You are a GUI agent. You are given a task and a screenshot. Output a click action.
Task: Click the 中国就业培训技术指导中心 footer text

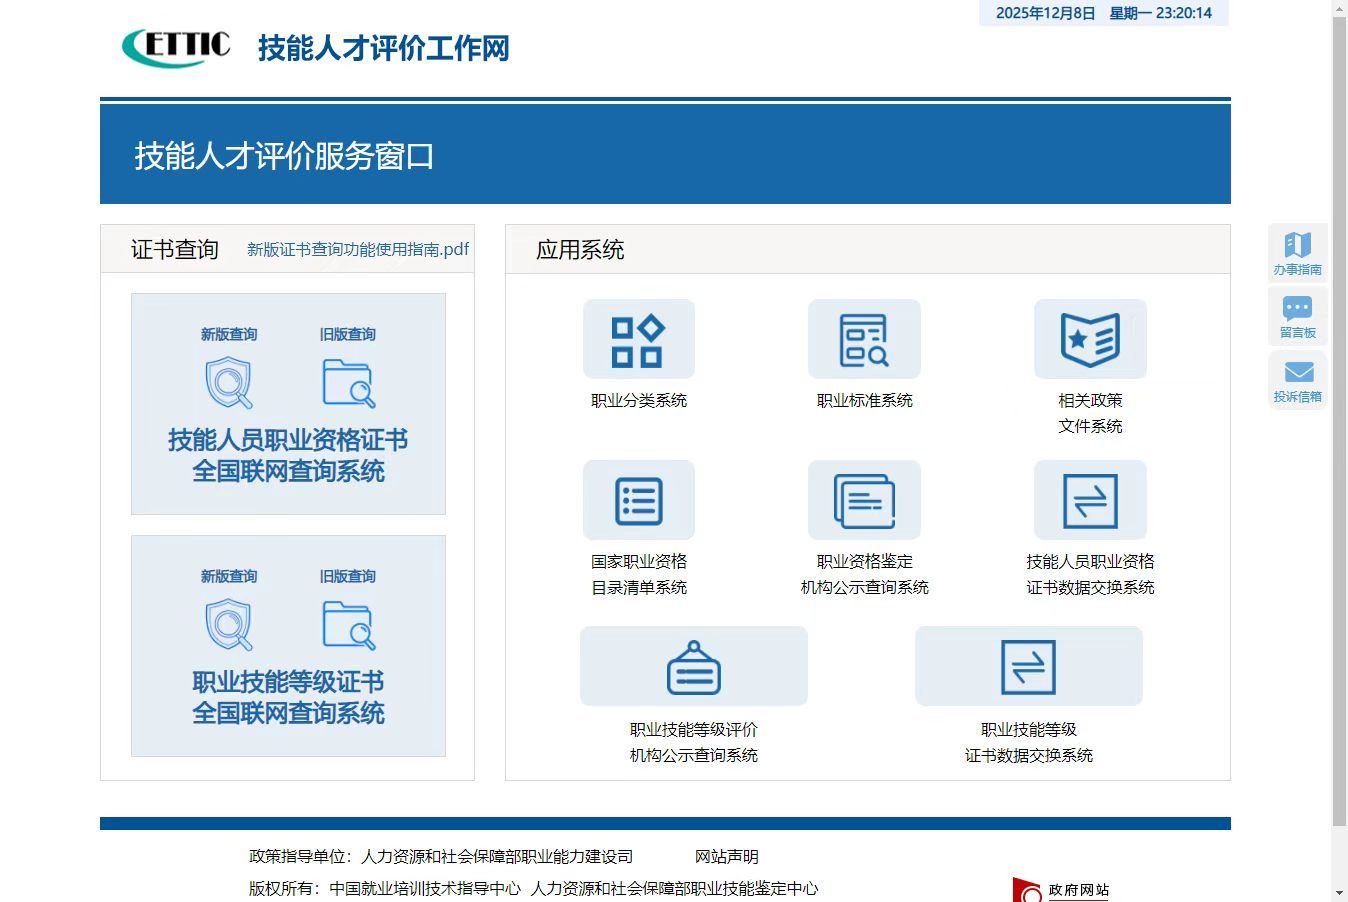[425, 888]
